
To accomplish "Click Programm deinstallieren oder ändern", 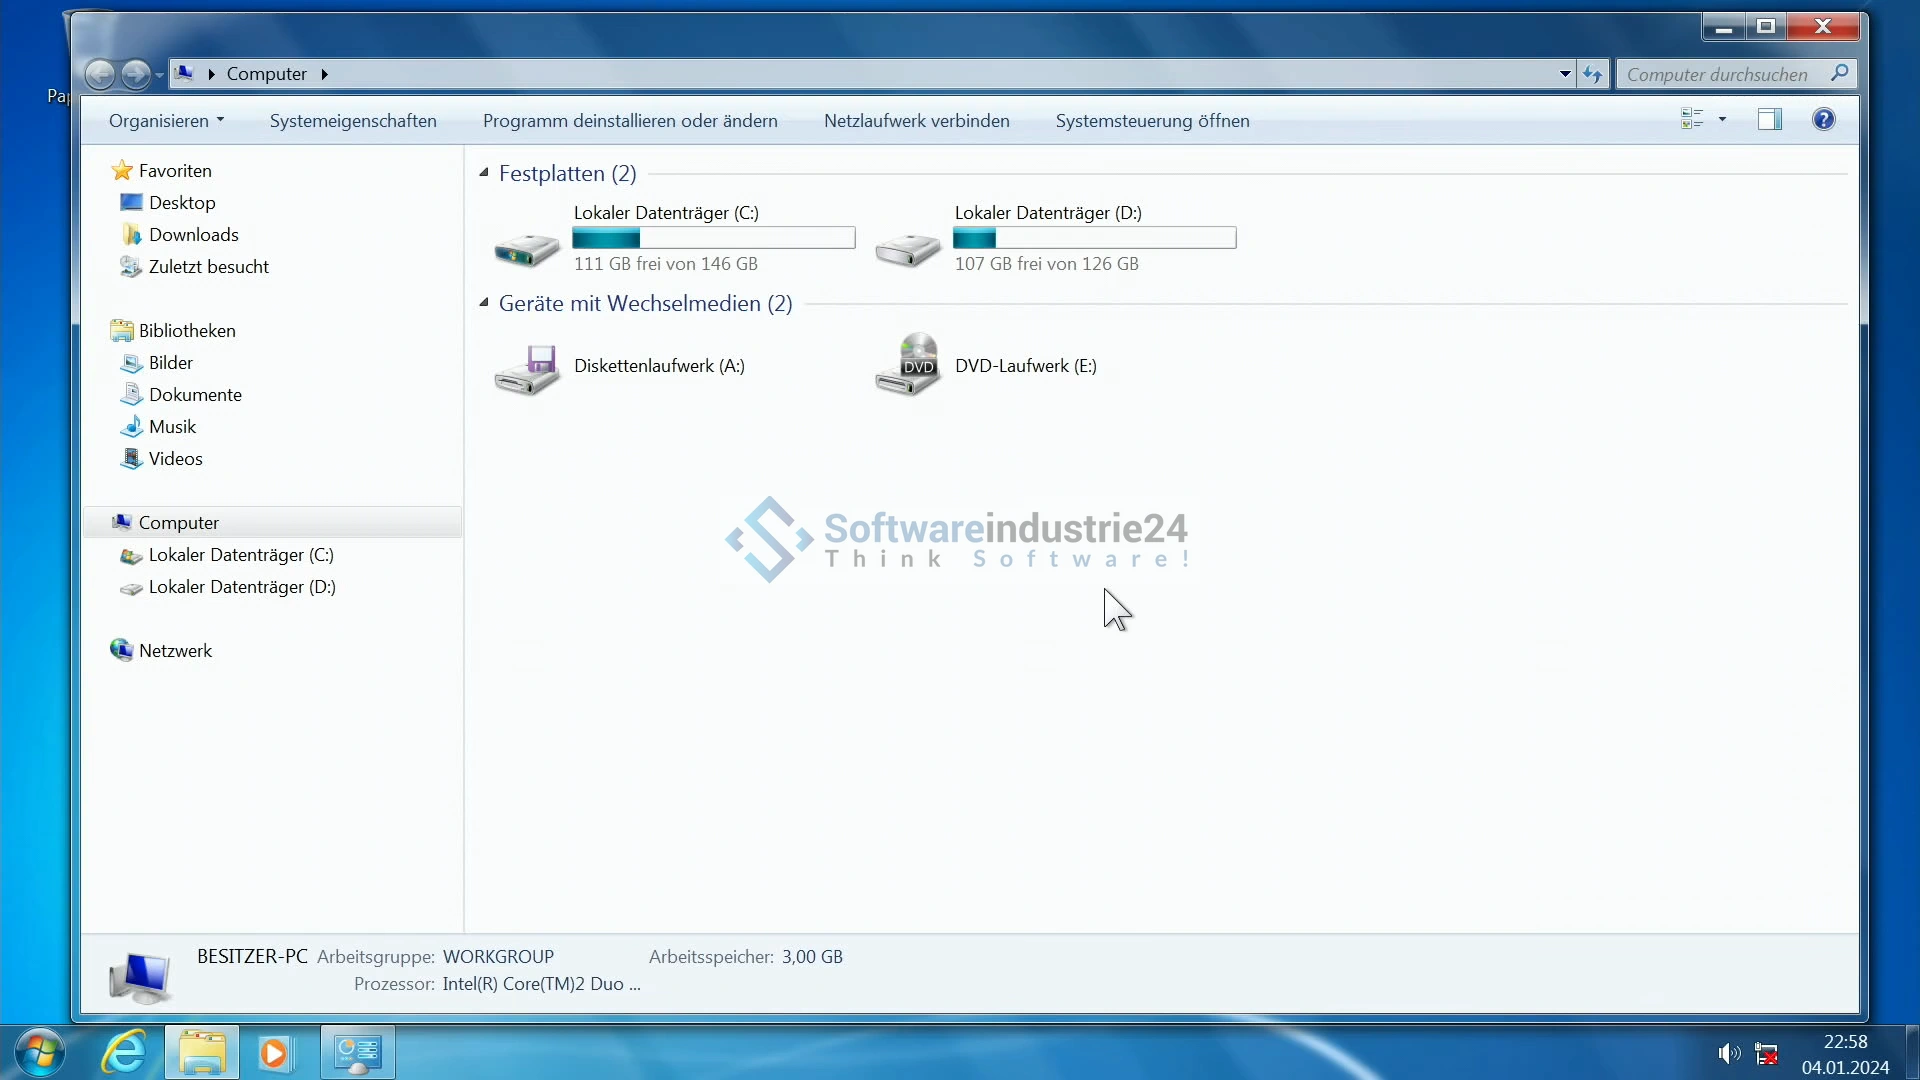I will click(630, 121).
